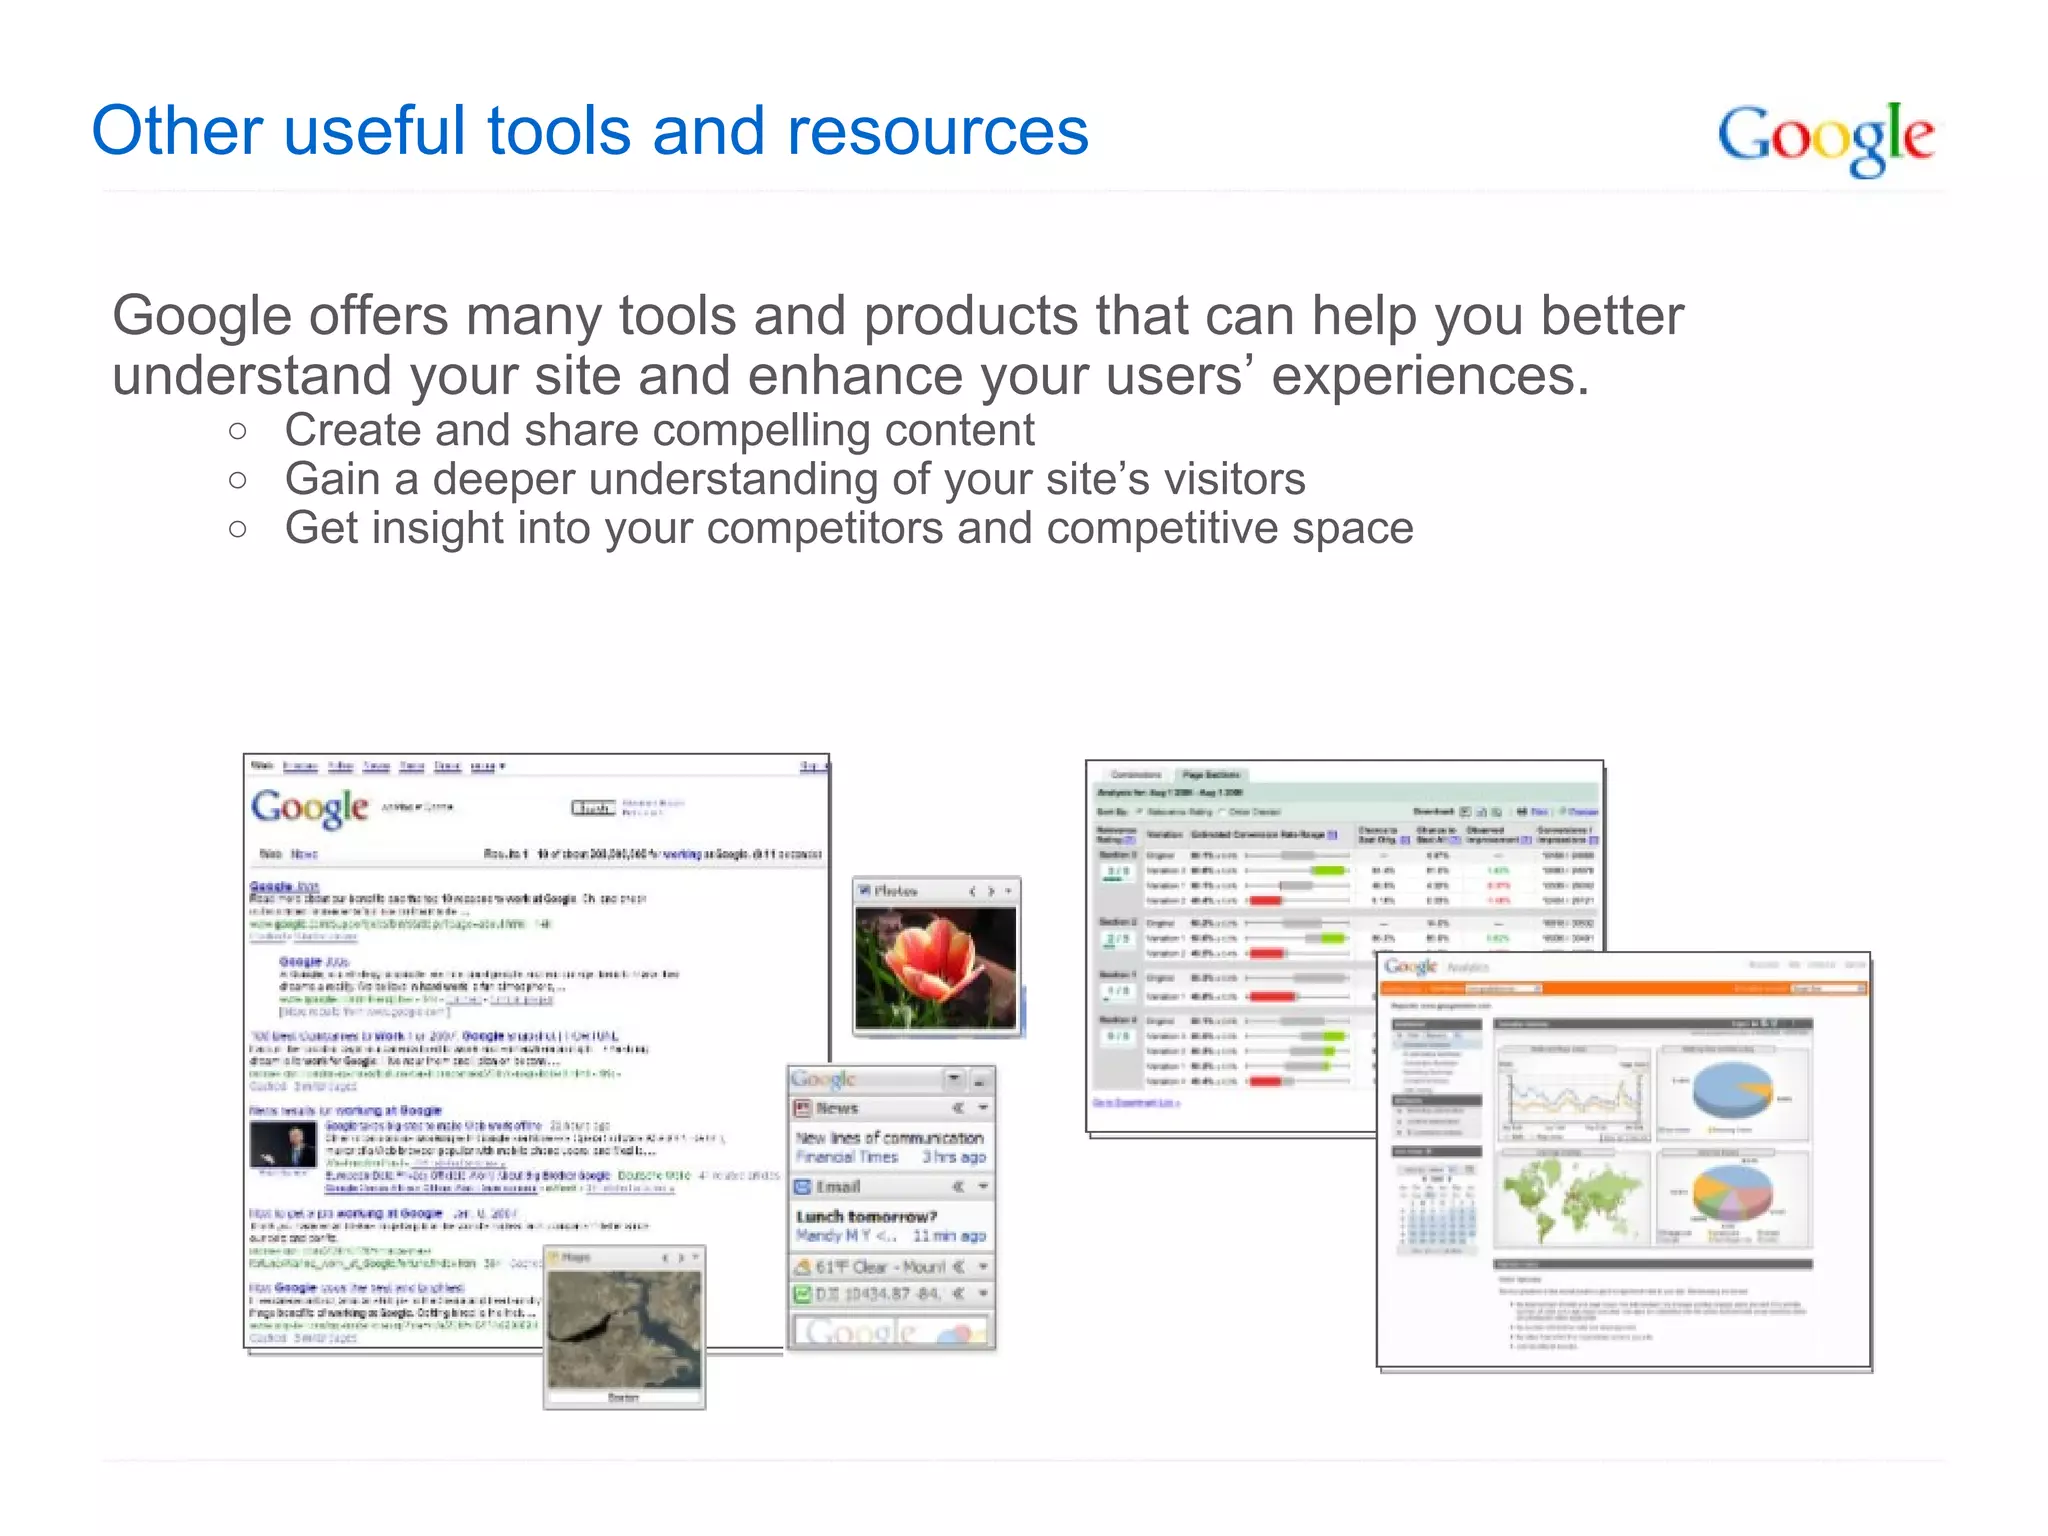Click the Google logo on the search results page
The height and width of the screenshot is (1536, 2048).
(310, 809)
